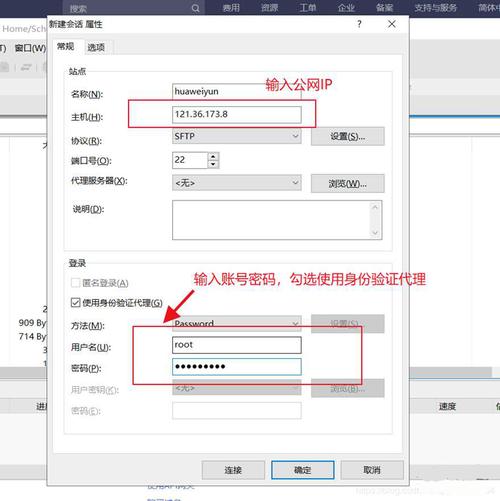Screen dimensions: 500x501
Task: Increase port number with up spinner
Action: point(213,156)
